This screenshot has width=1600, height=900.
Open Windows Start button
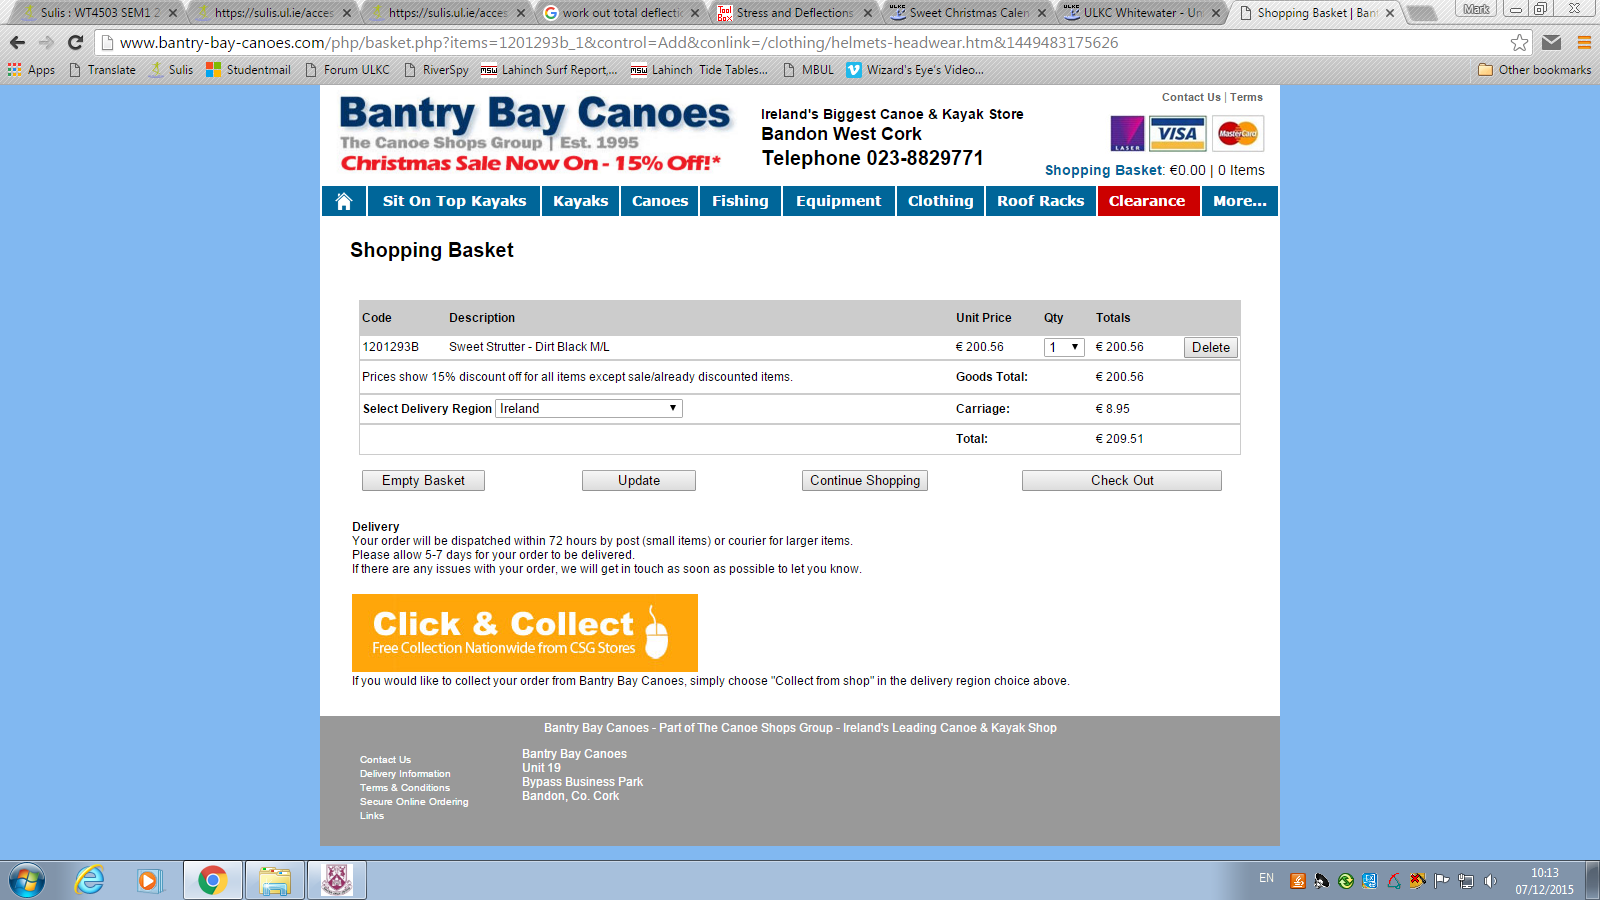pos(27,881)
